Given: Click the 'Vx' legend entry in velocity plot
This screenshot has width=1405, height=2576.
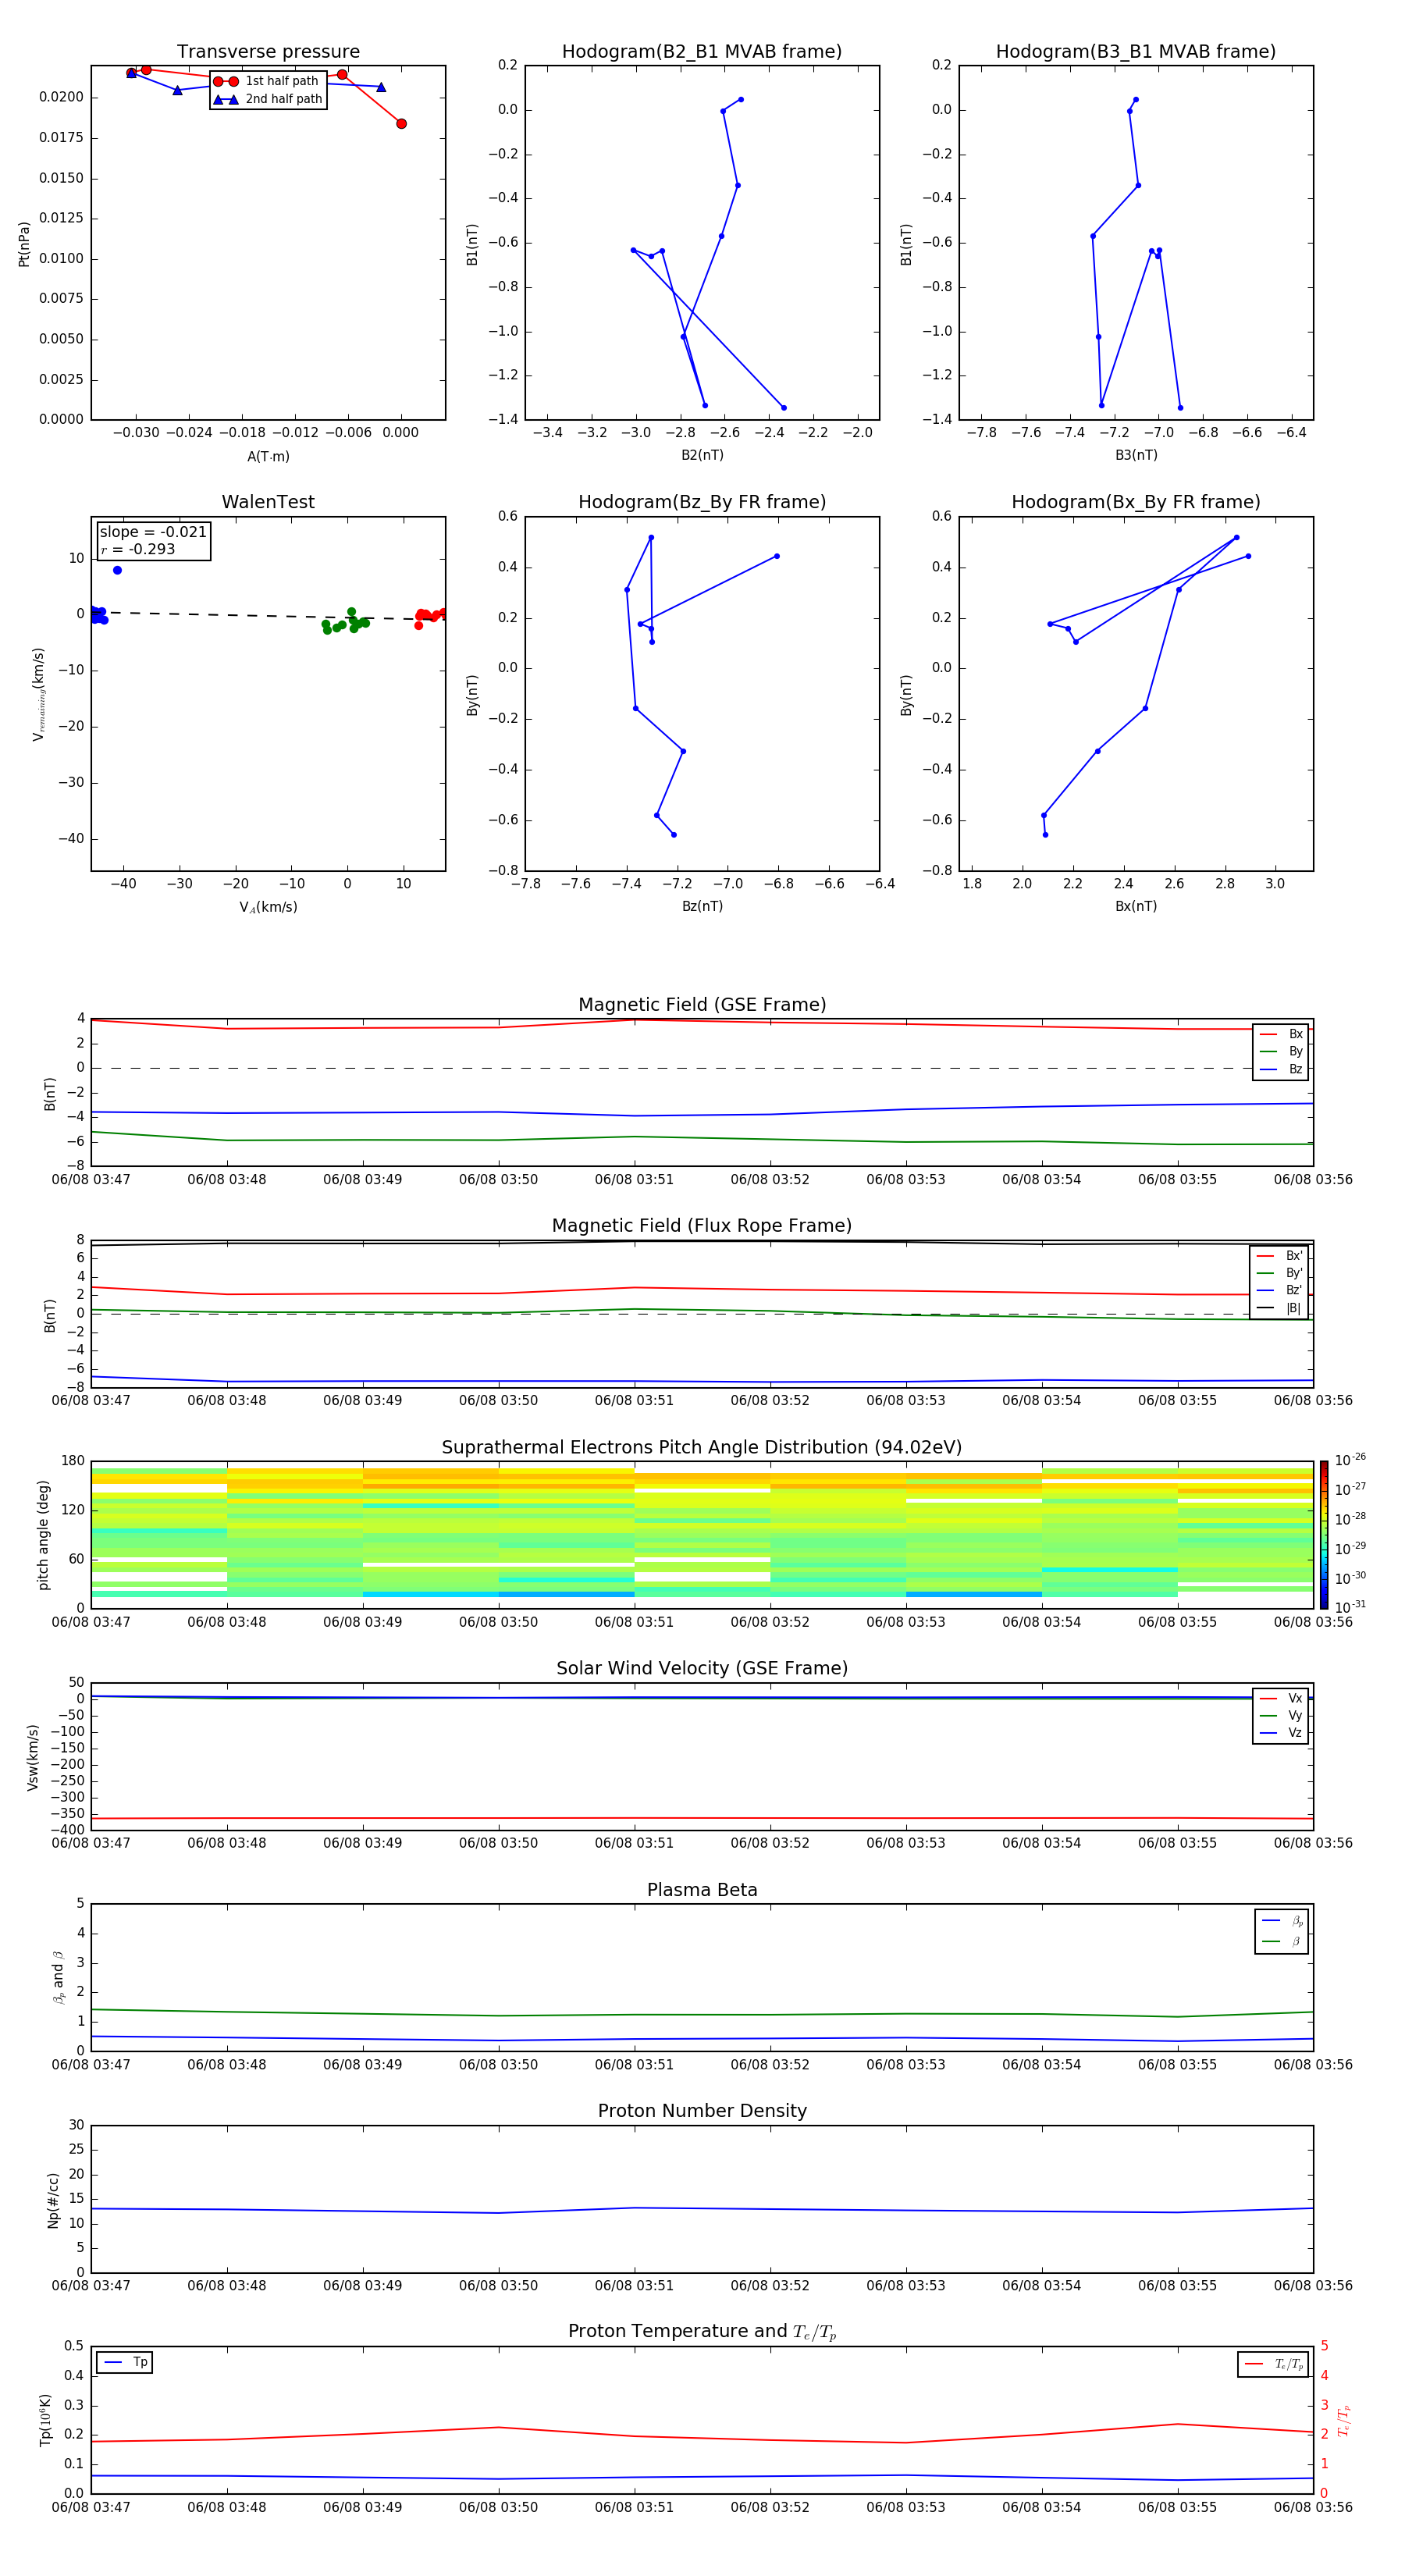Looking at the screenshot, I should [1281, 1699].
